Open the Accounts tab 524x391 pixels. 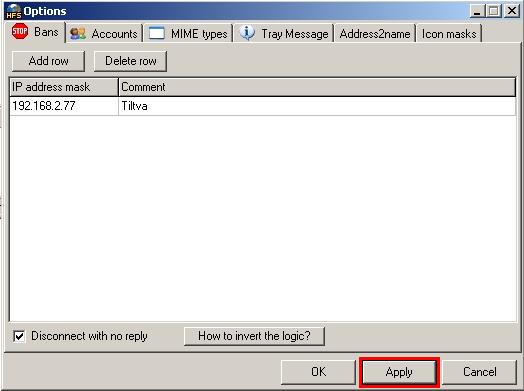click(104, 34)
